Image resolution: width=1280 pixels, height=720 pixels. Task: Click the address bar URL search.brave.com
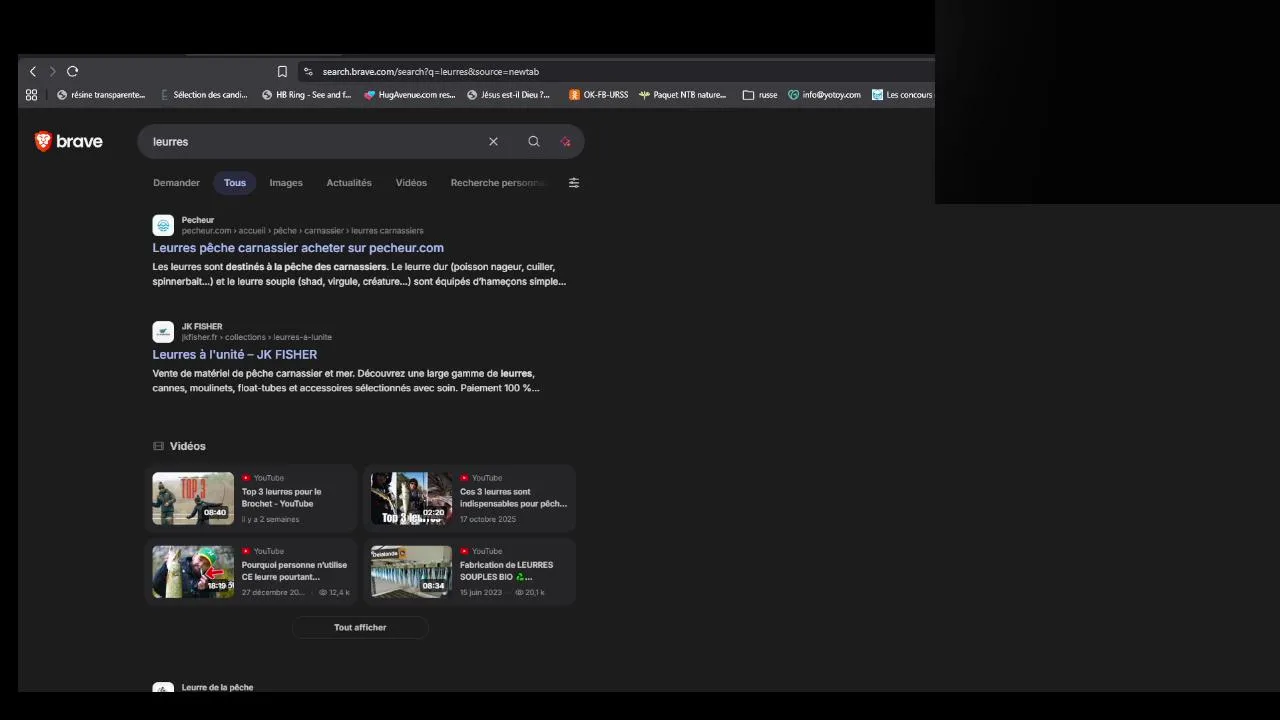tap(430, 72)
